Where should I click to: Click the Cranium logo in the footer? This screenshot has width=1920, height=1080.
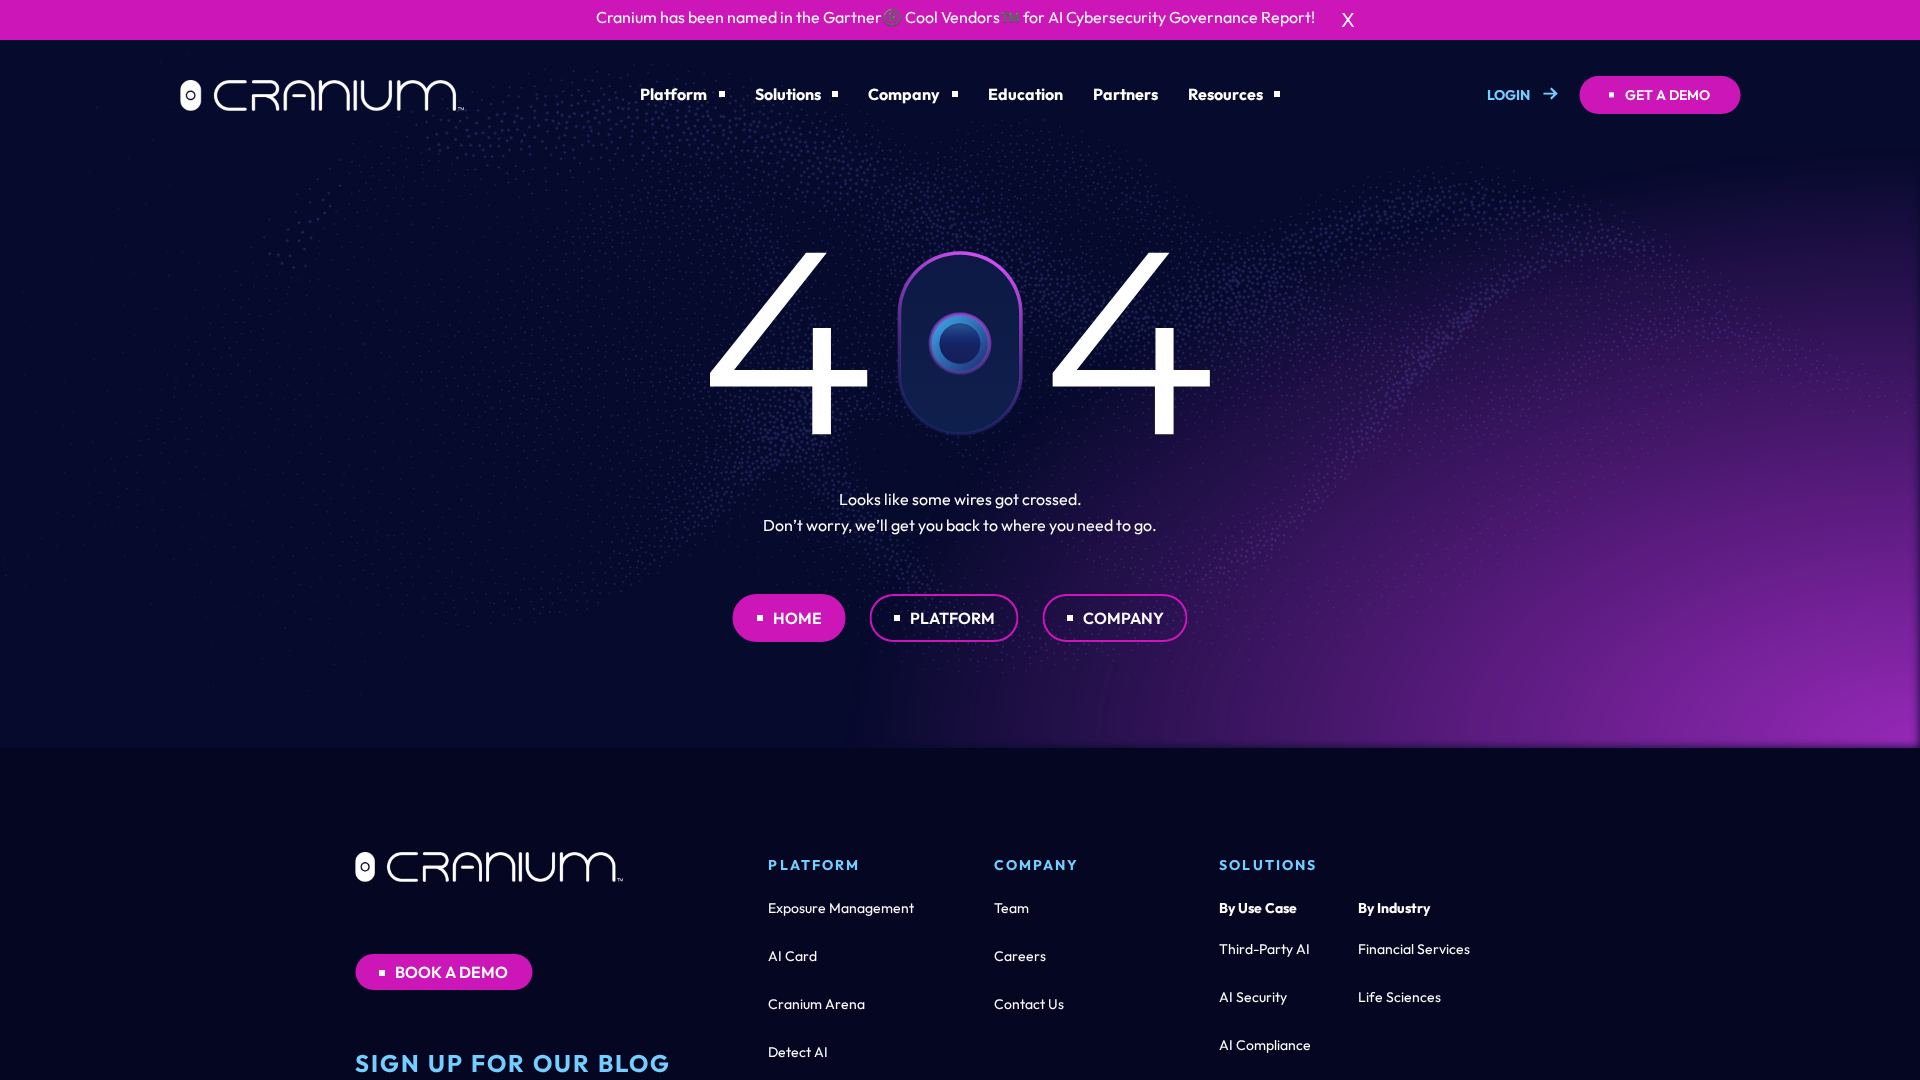click(x=489, y=867)
